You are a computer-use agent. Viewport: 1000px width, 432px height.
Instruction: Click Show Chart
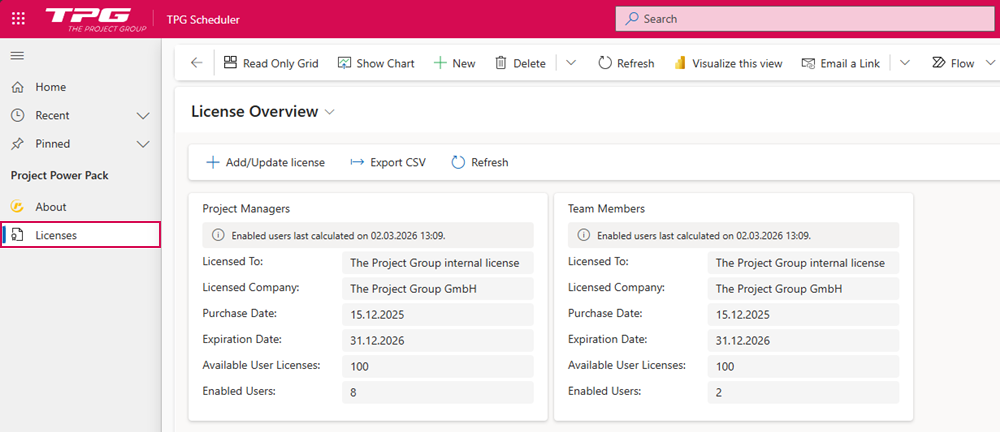[376, 63]
